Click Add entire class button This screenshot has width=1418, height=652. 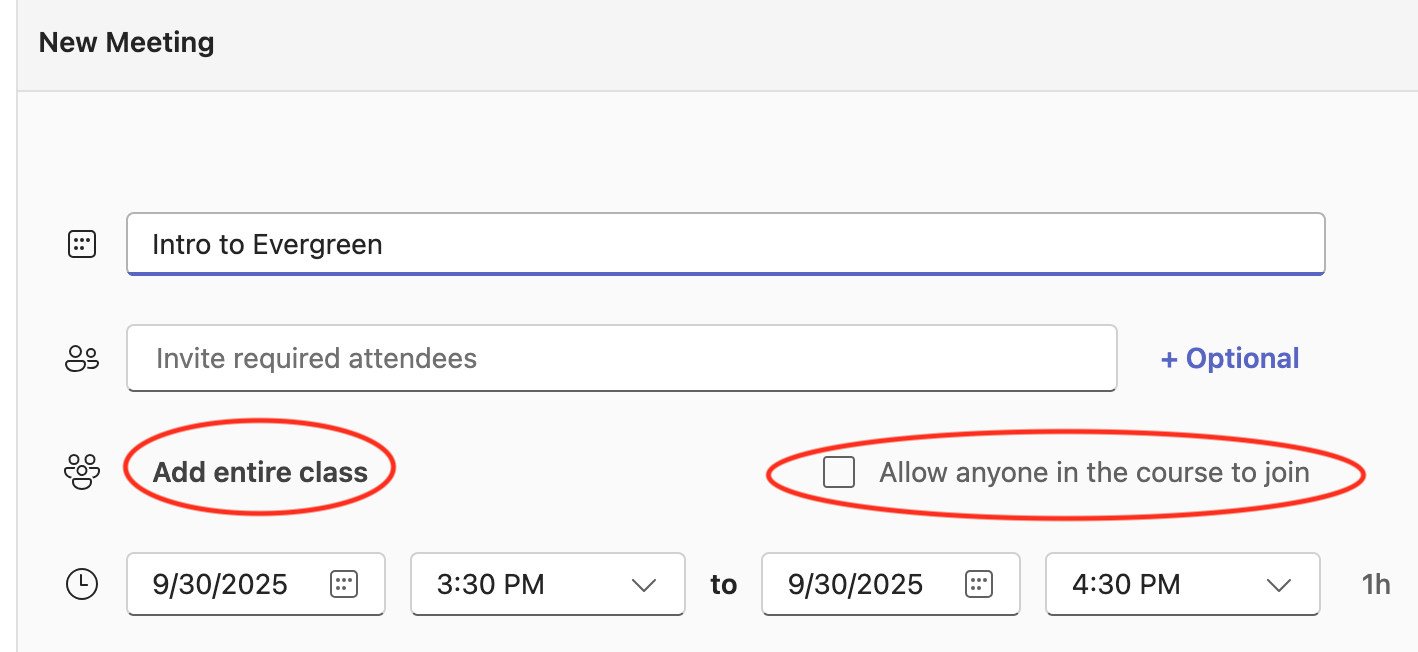click(x=260, y=472)
